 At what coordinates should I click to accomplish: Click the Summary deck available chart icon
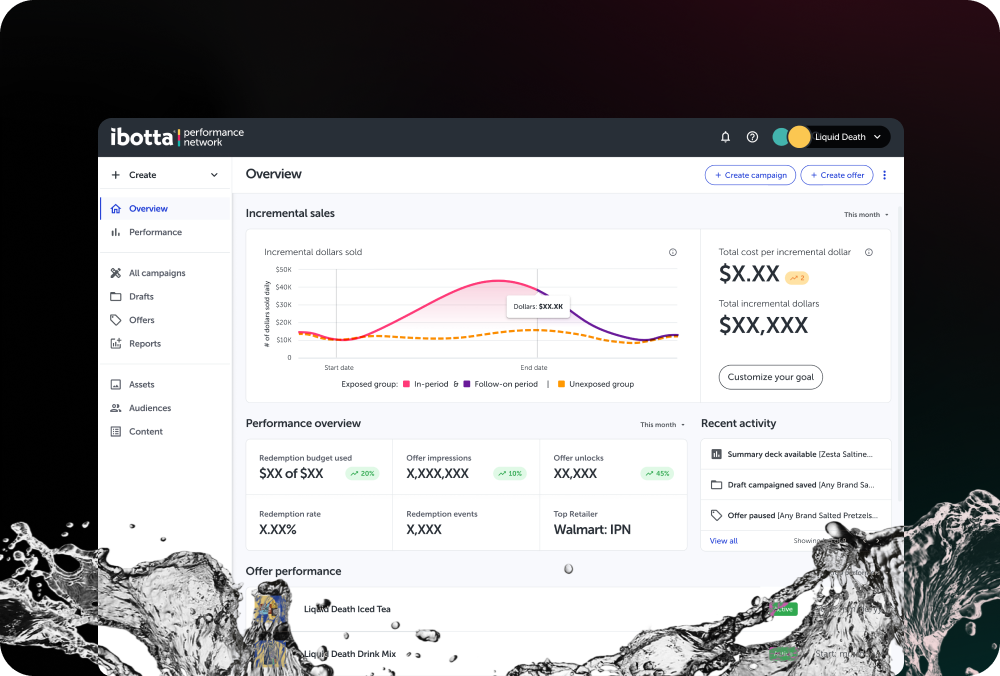click(x=716, y=454)
